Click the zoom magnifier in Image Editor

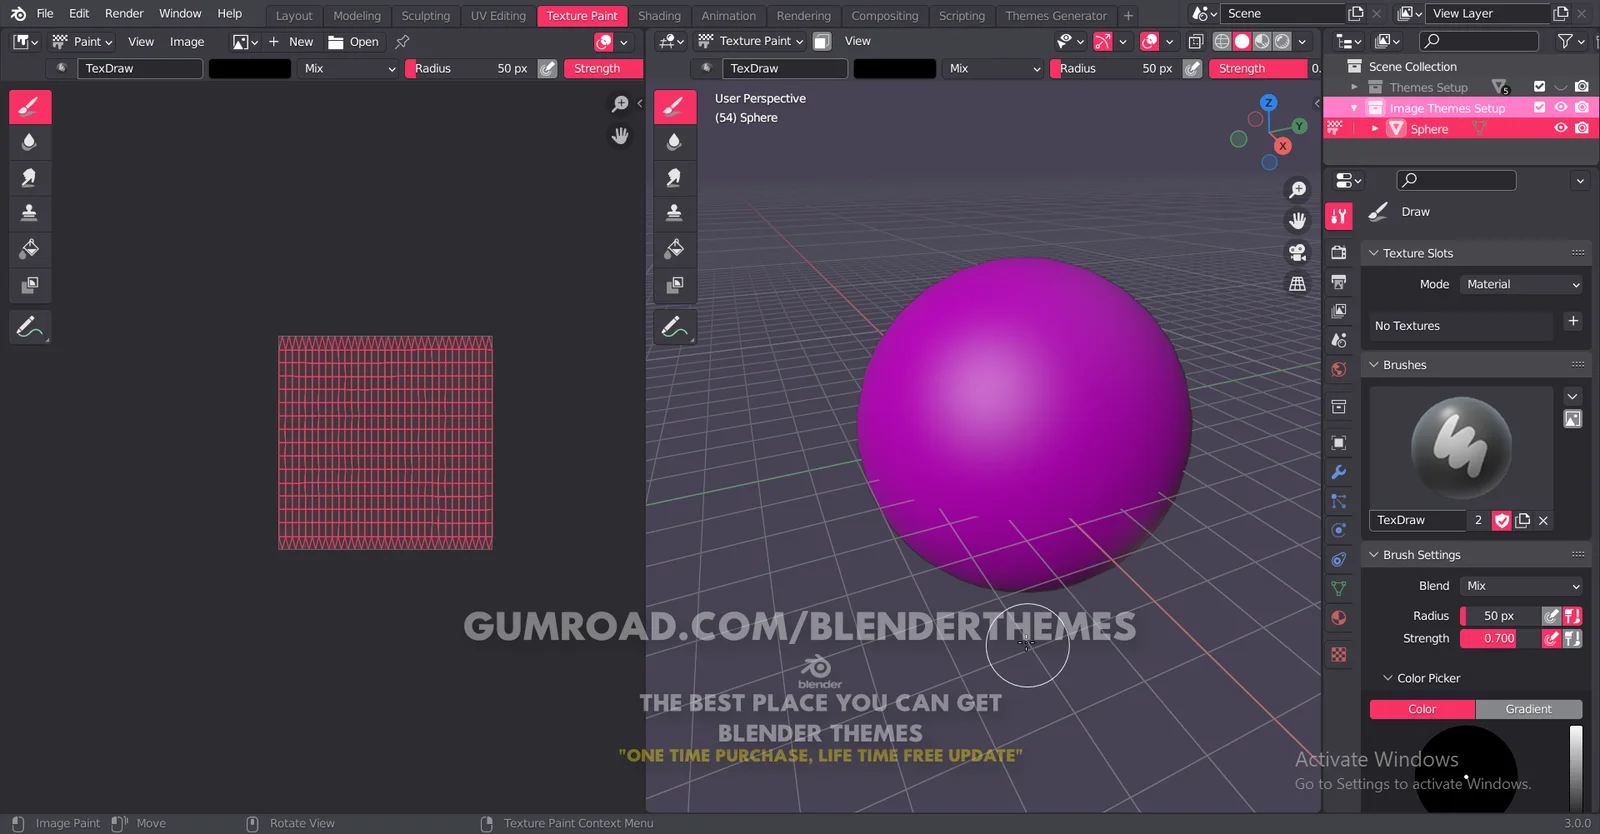[x=620, y=104]
